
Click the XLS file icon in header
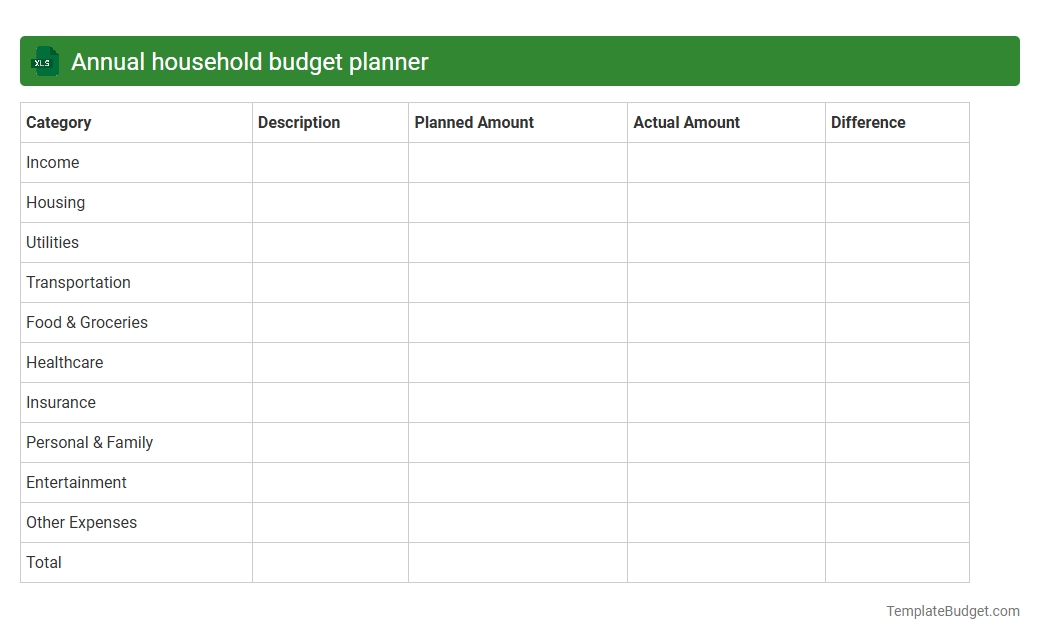pyautogui.click(x=44, y=61)
